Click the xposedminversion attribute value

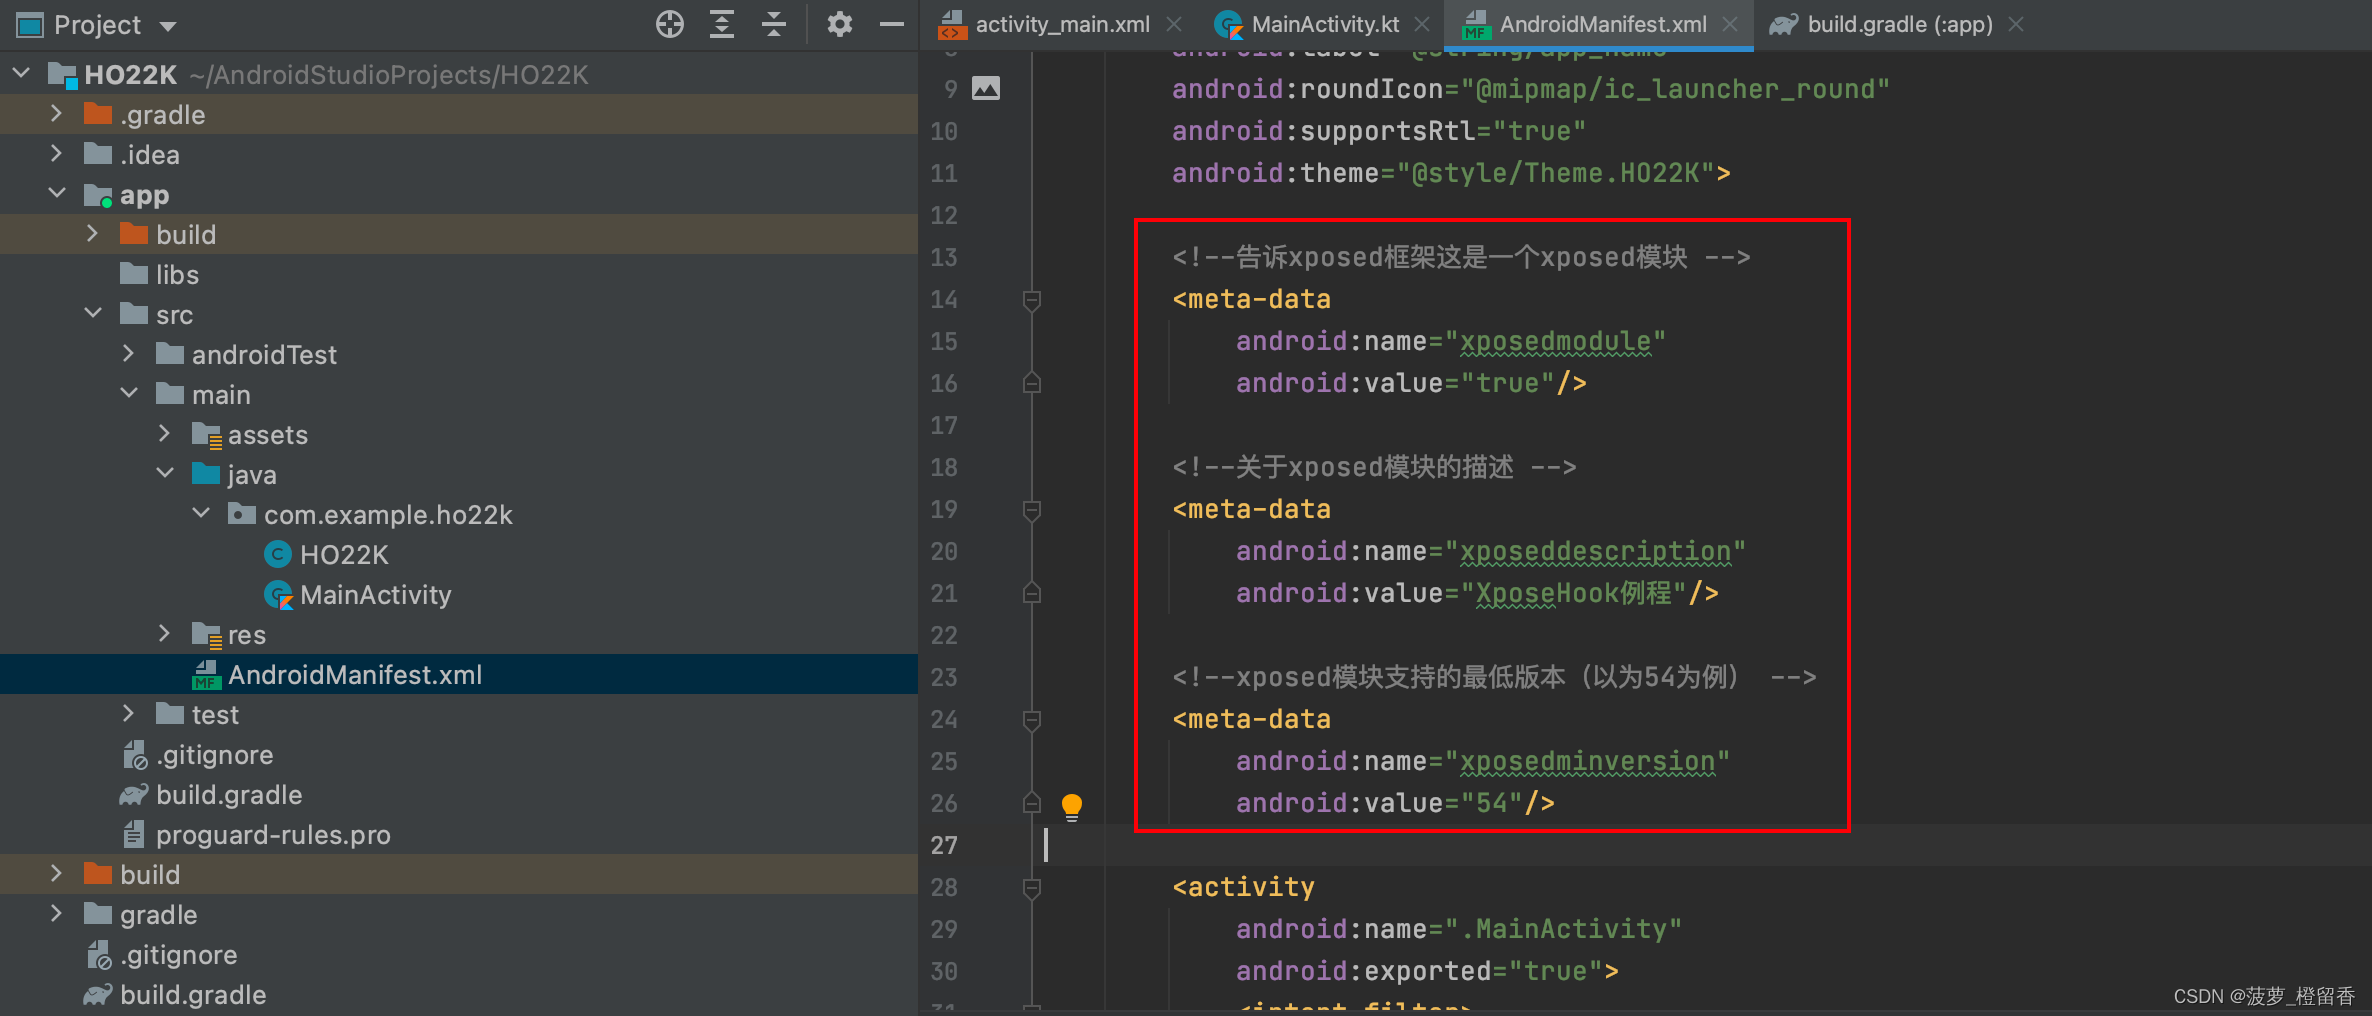point(1587,762)
